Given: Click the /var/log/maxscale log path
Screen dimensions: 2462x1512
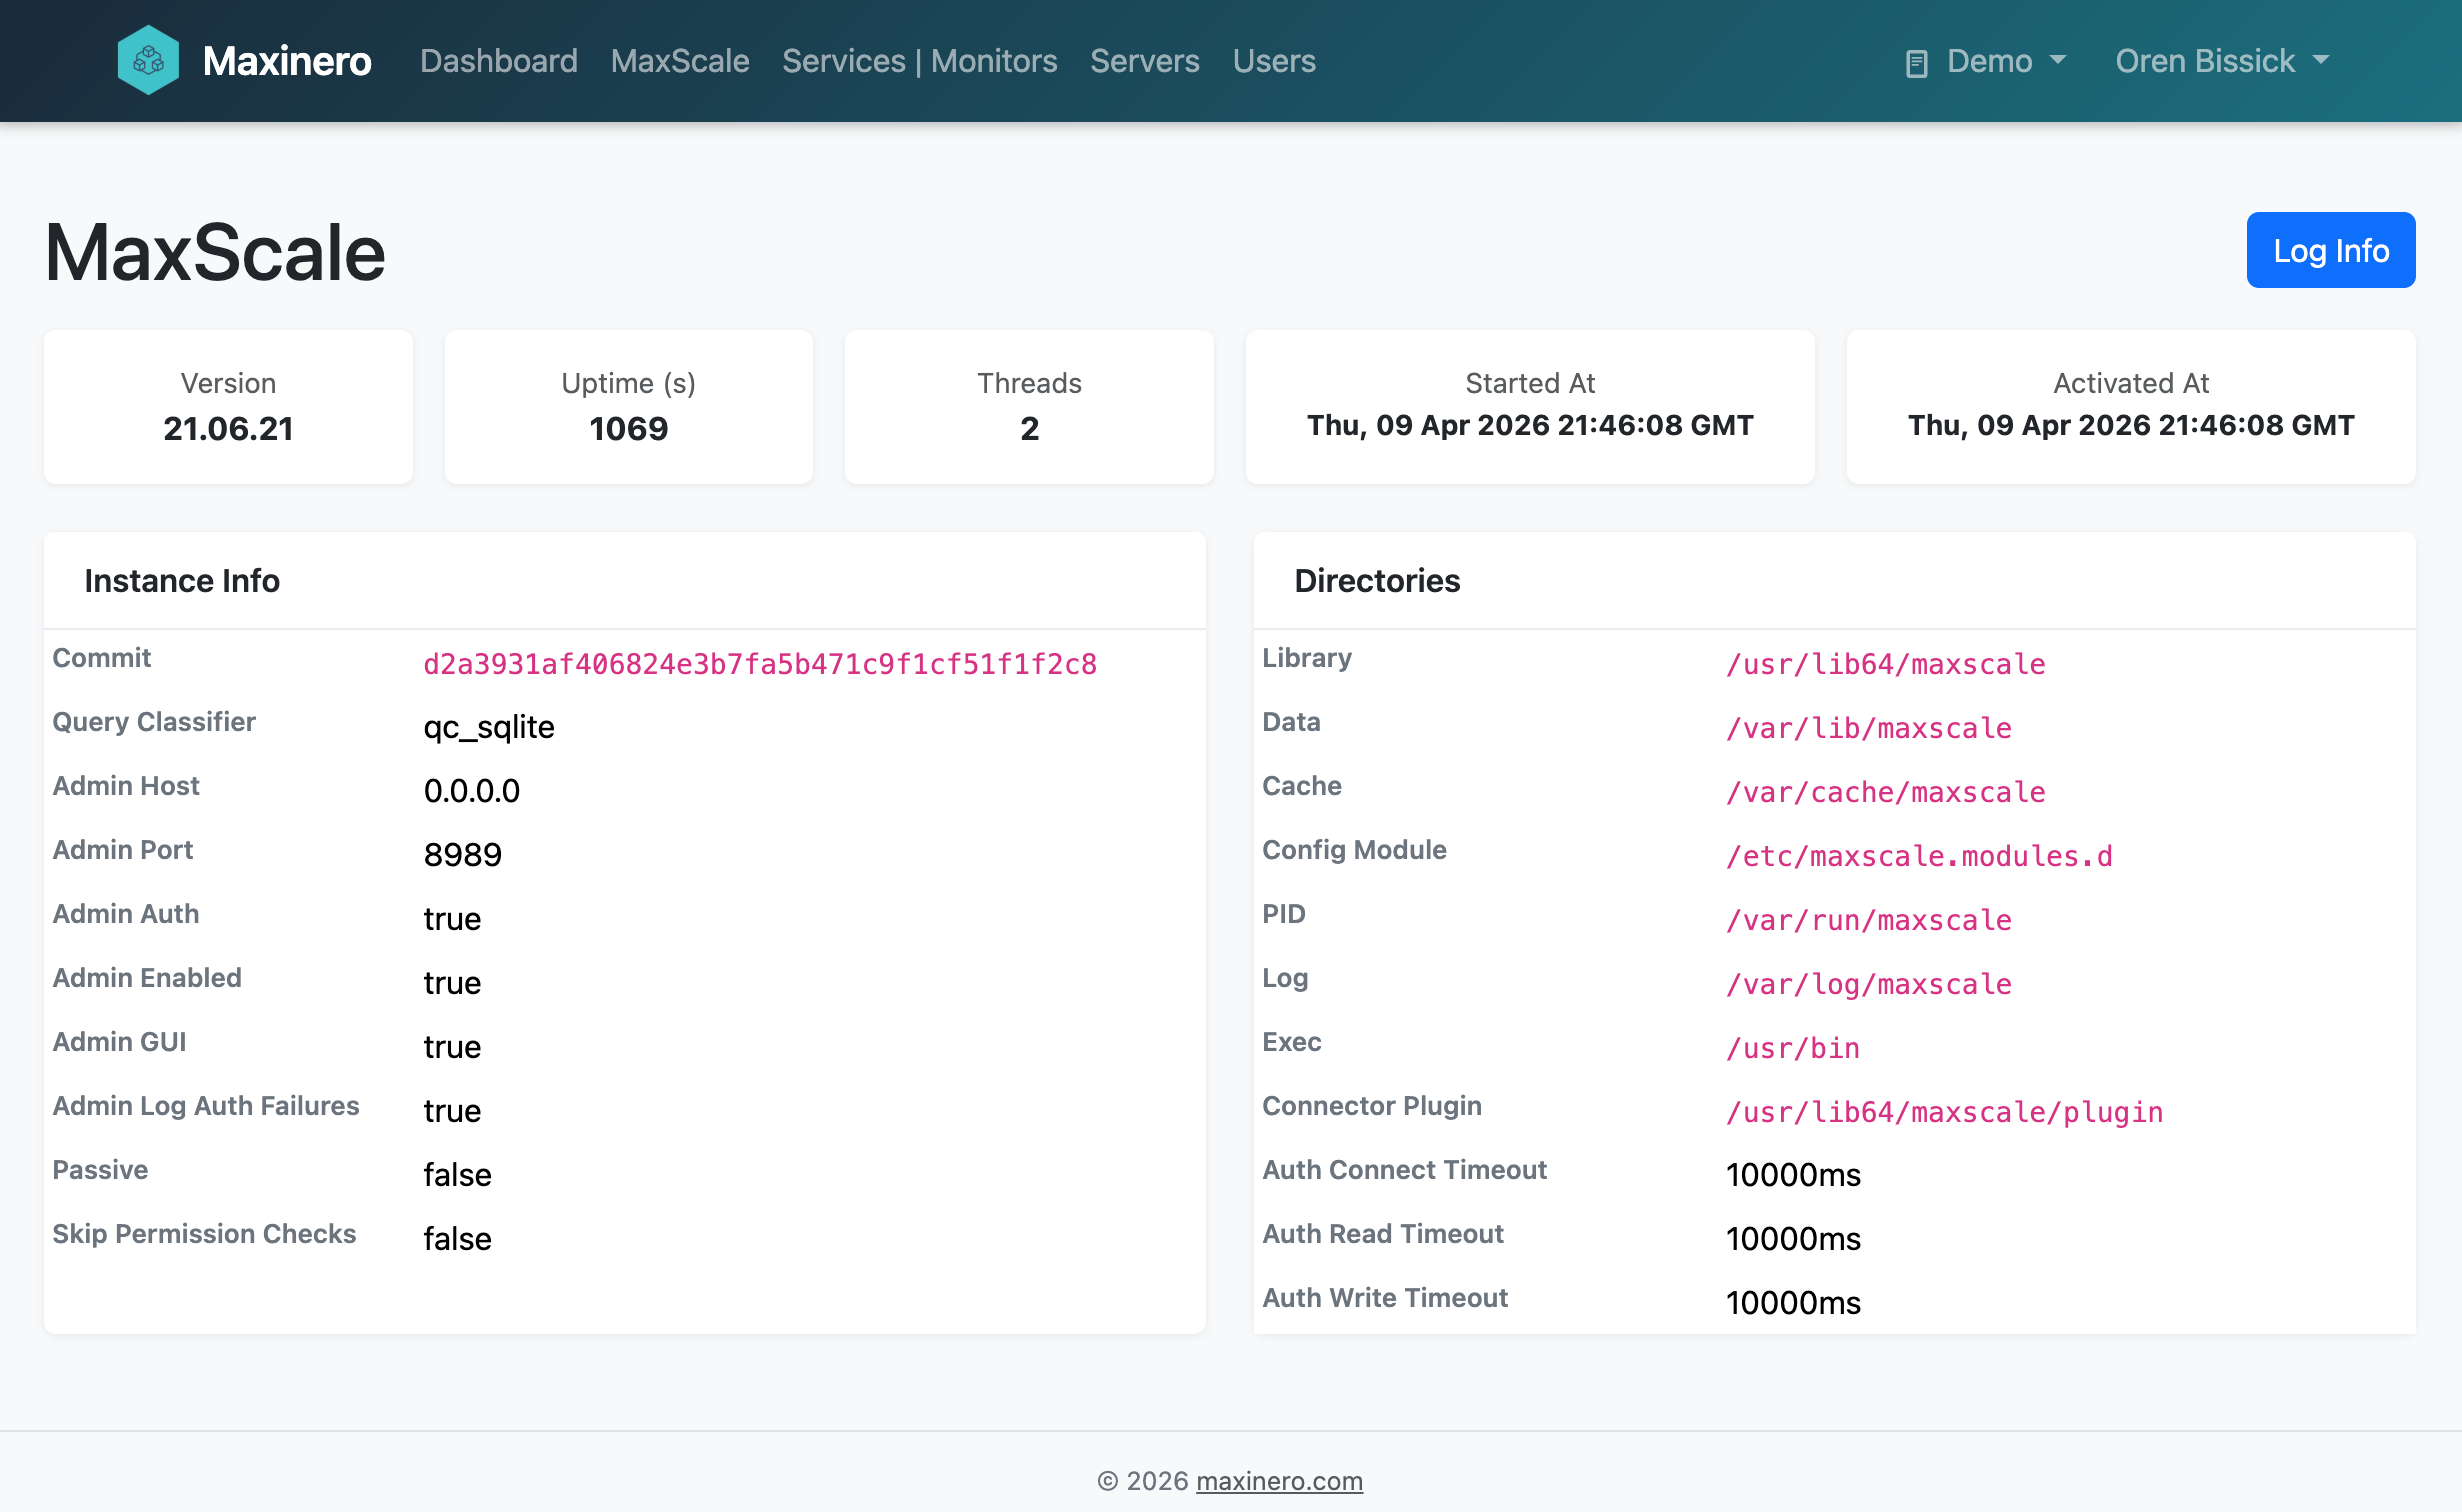Looking at the screenshot, I should [x=1868, y=984].
